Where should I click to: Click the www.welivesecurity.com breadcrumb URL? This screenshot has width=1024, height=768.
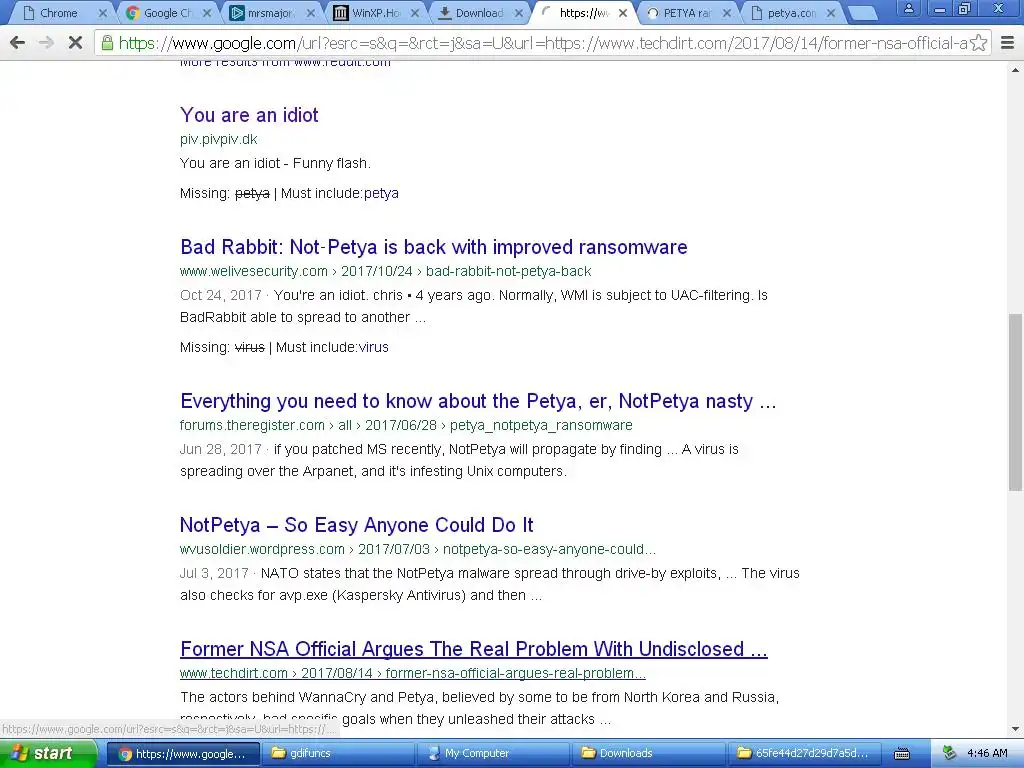pos(385,271)
